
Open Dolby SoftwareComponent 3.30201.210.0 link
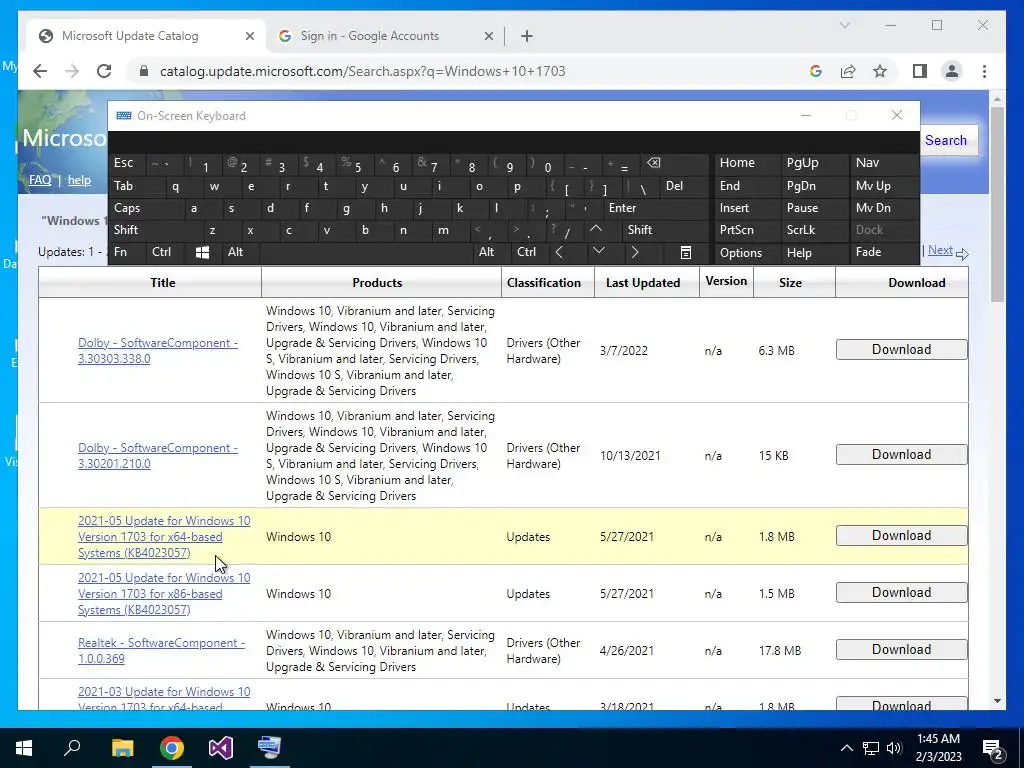point(157,456)
